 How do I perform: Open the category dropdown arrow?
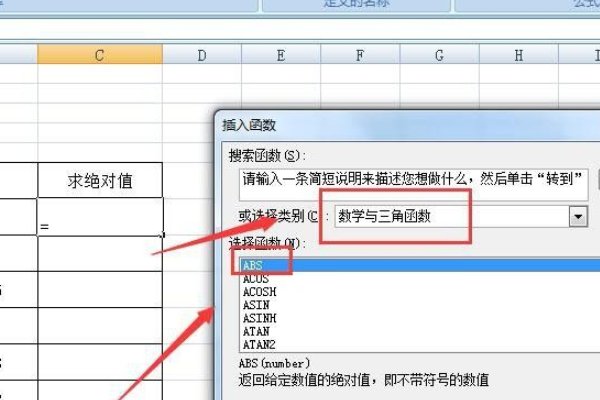pos(578,217)
